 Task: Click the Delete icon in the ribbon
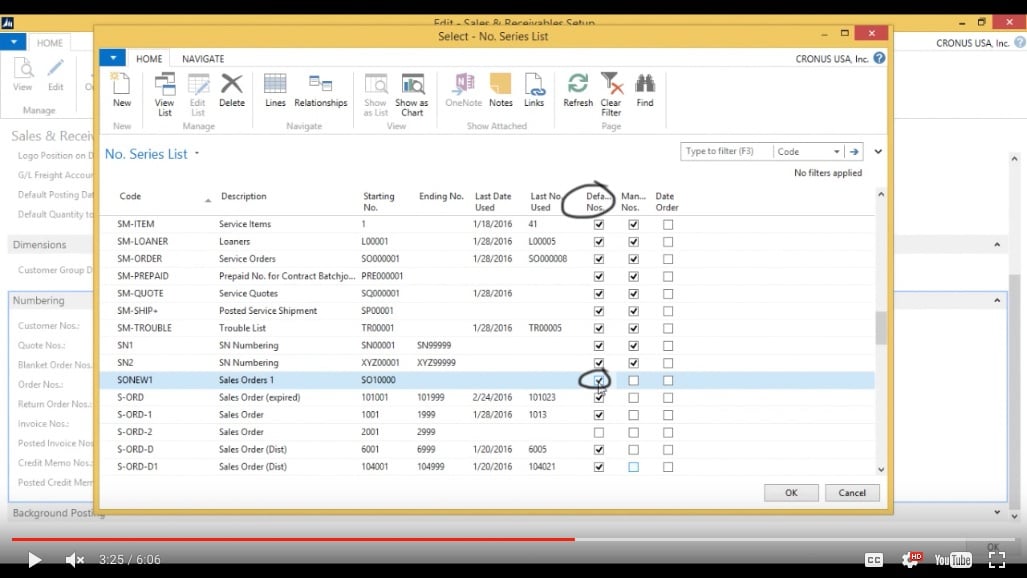[x=232, y=90]
